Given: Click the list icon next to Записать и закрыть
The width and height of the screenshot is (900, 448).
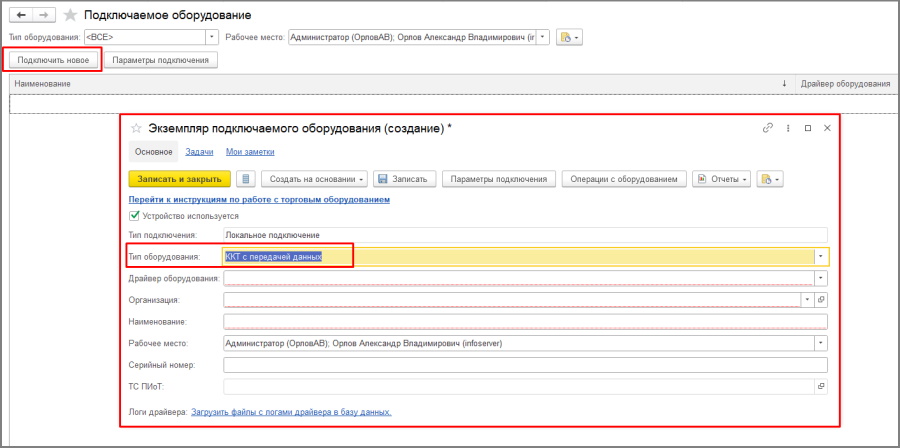Looking at the screenshot, I should tap(246, 179).
